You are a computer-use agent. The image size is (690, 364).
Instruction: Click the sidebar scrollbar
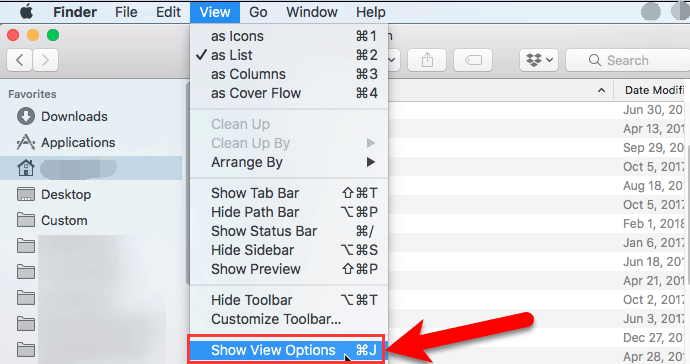click(188, 183)
